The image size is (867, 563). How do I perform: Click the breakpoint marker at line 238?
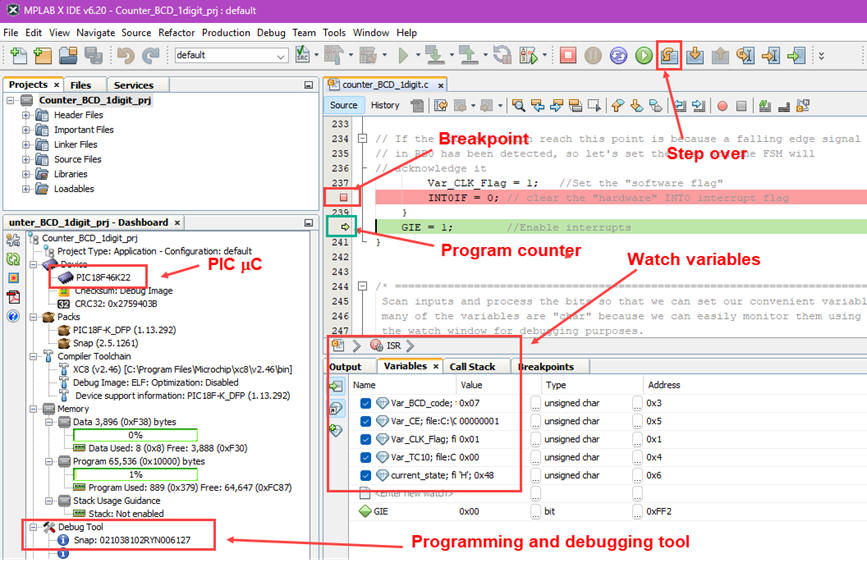343,197
